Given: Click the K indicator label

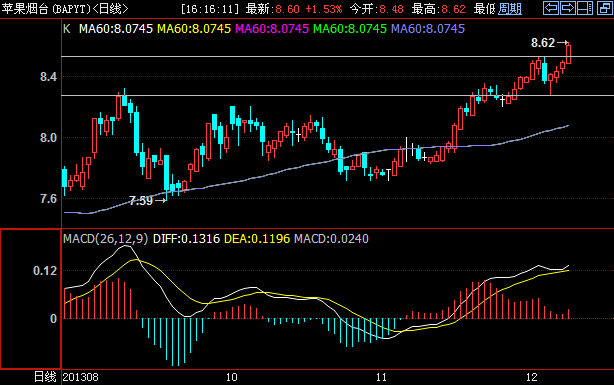Looking at the screenshot, I should click(x=67, y=29).
